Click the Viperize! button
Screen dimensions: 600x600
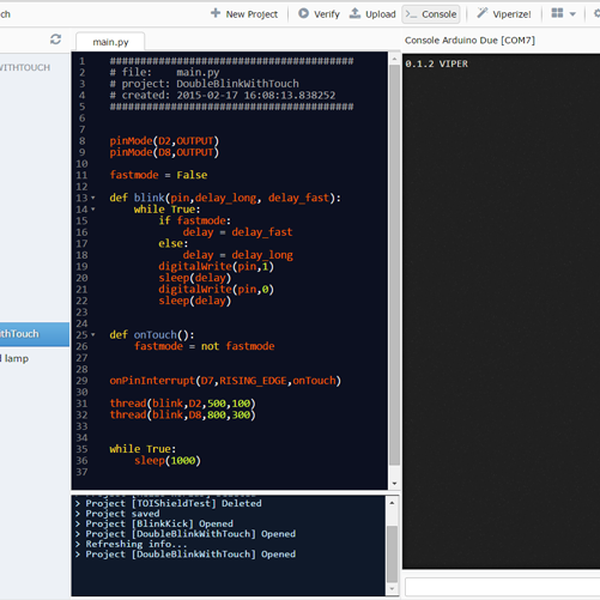tap(504, 14)
